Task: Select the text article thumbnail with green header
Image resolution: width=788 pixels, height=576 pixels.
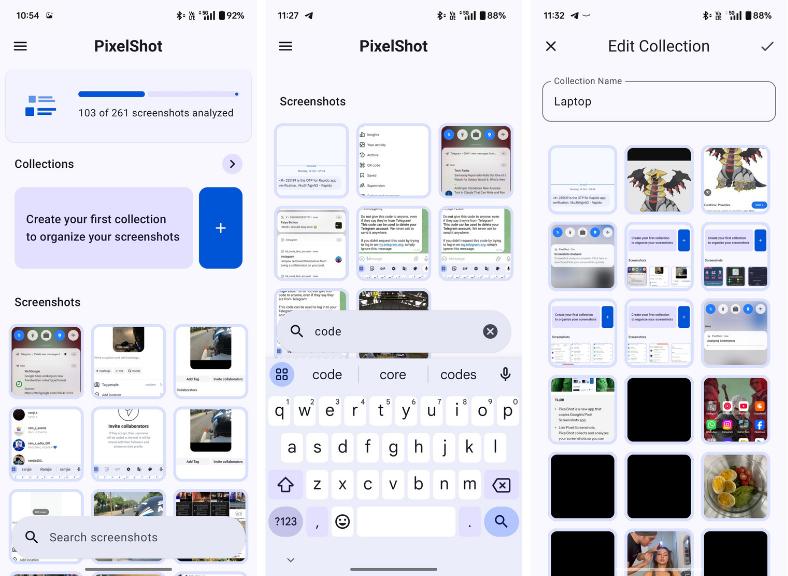Action: coord(582,410)
